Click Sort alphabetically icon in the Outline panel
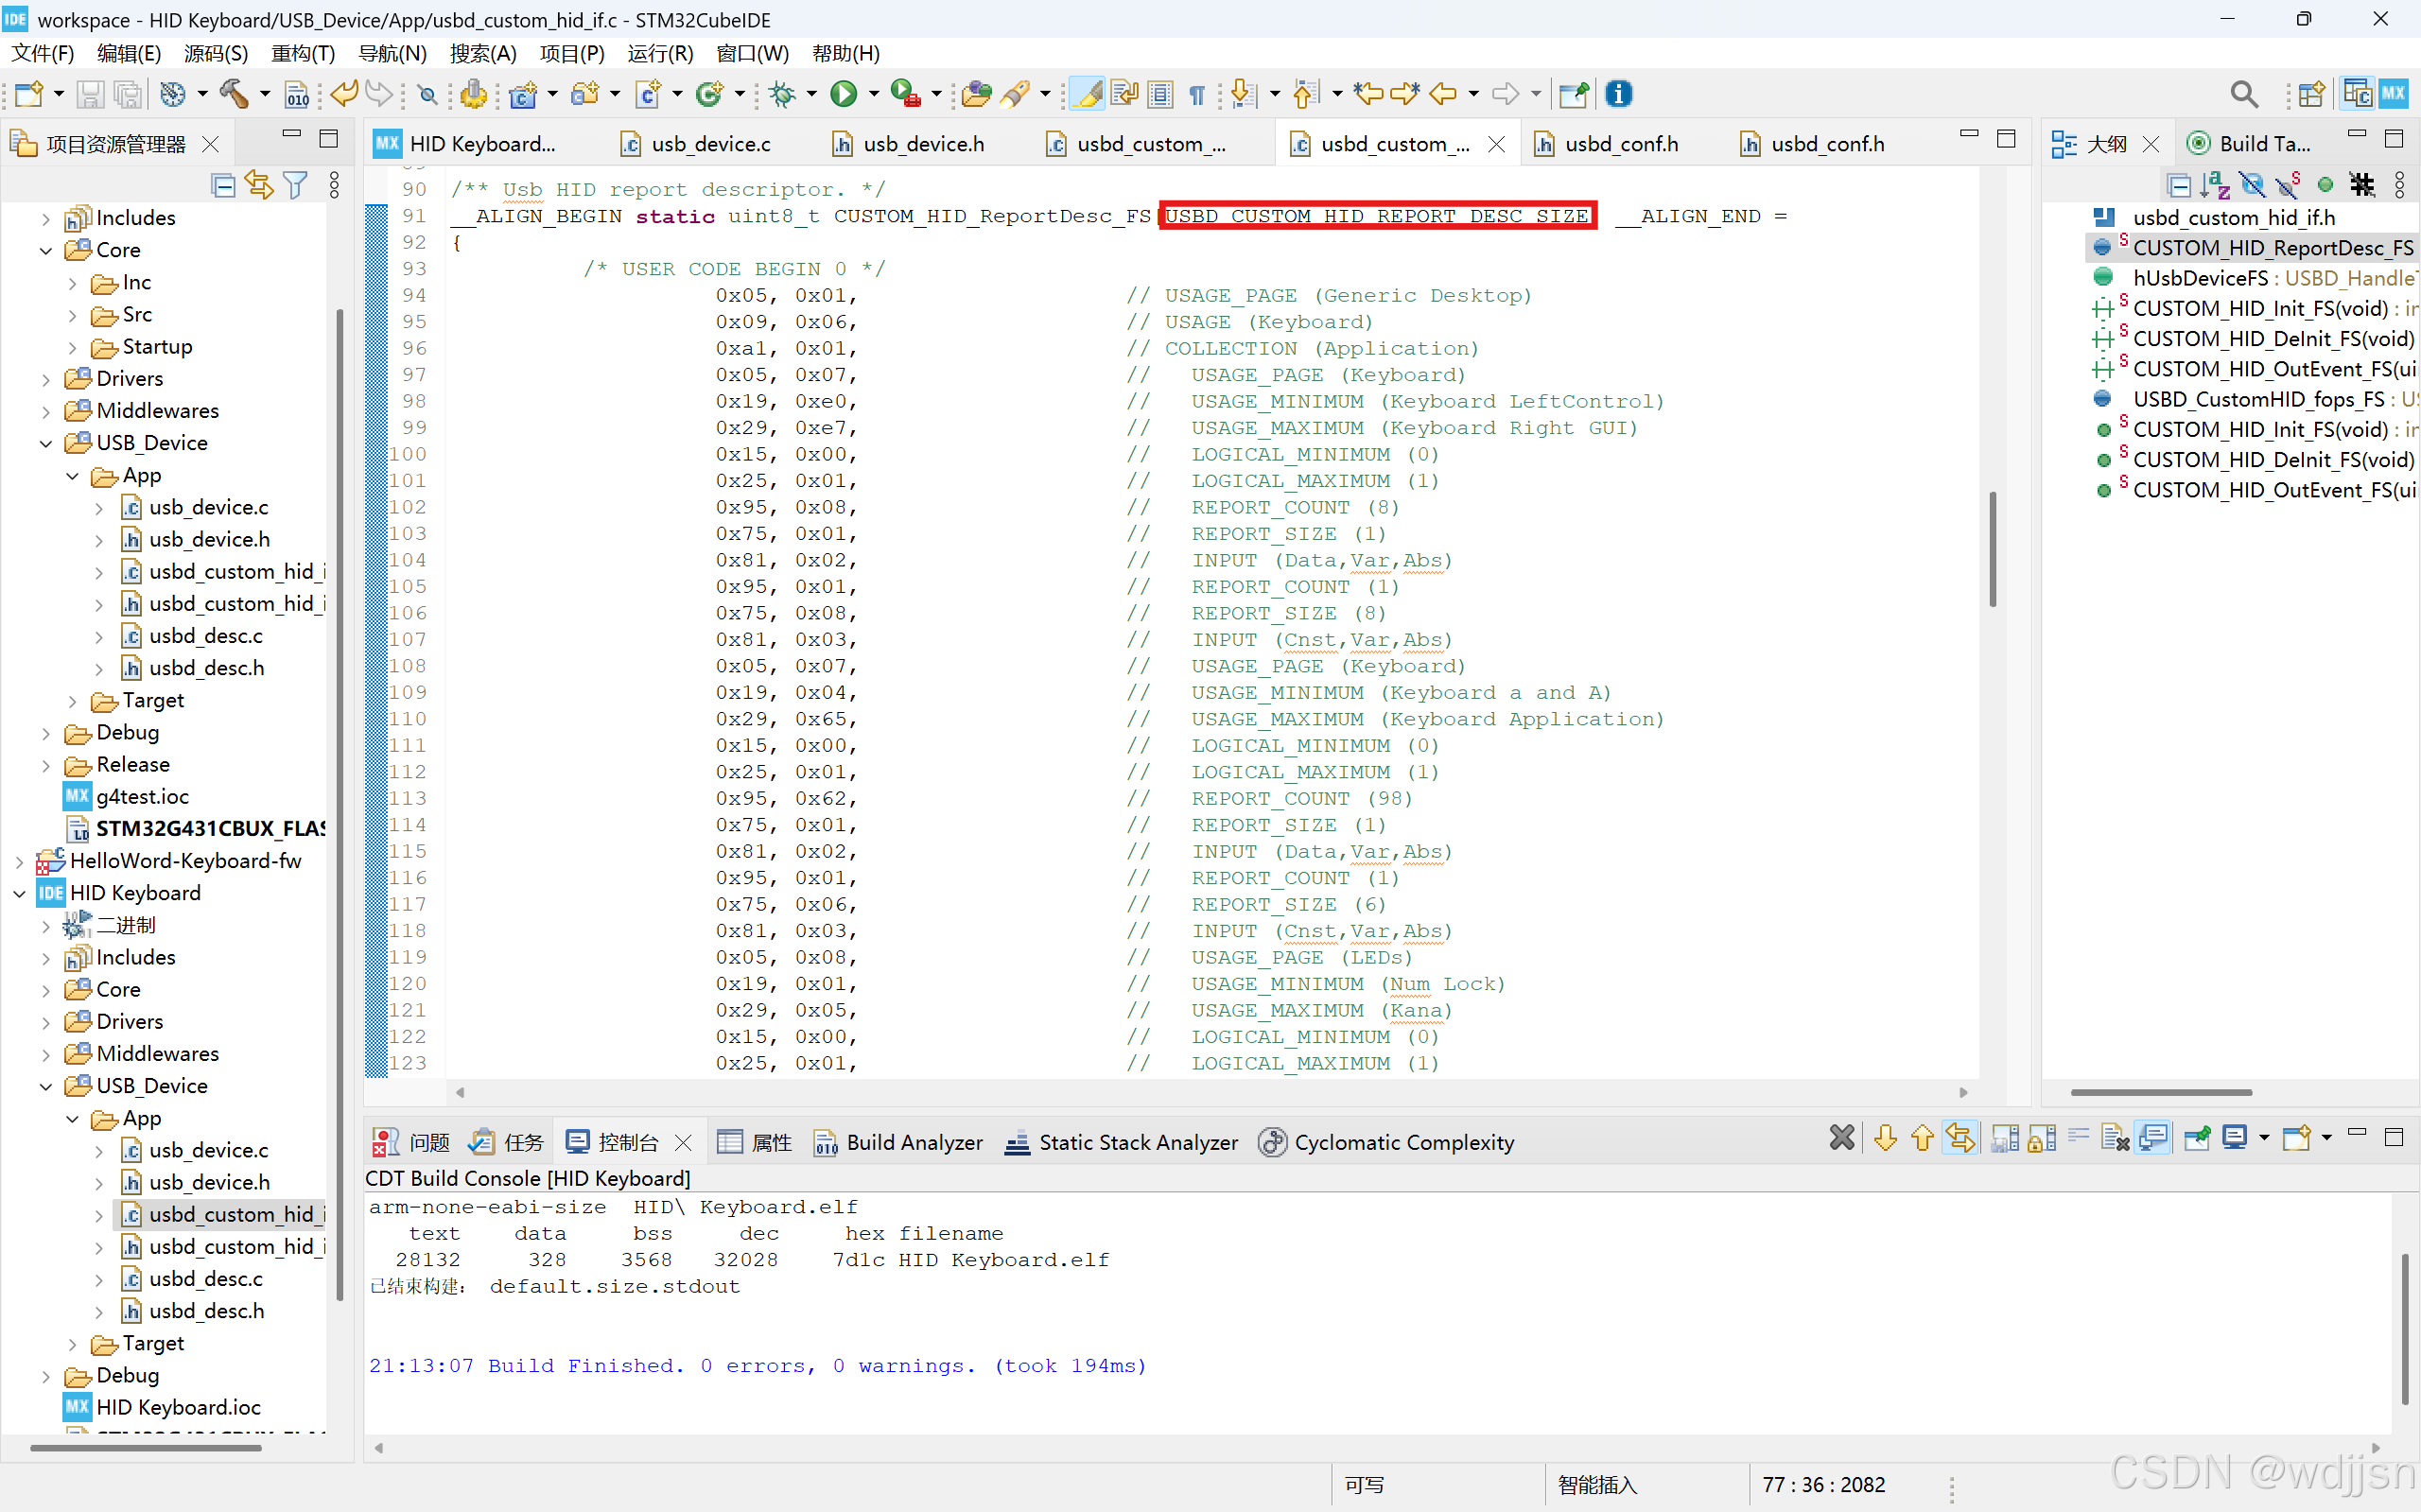Image resolution: width=2421 pixels, height=1512 pixels. click(x=2215, y=185)
